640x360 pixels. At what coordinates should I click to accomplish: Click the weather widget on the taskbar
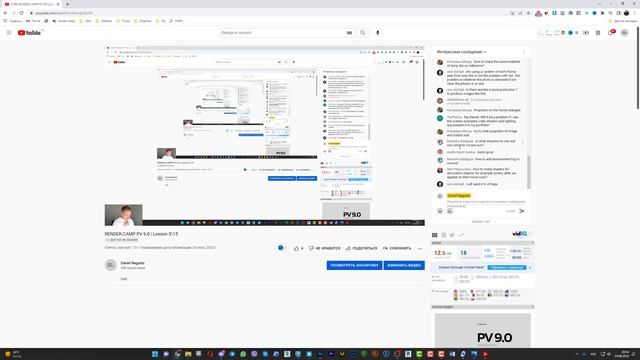click(13, 354)
